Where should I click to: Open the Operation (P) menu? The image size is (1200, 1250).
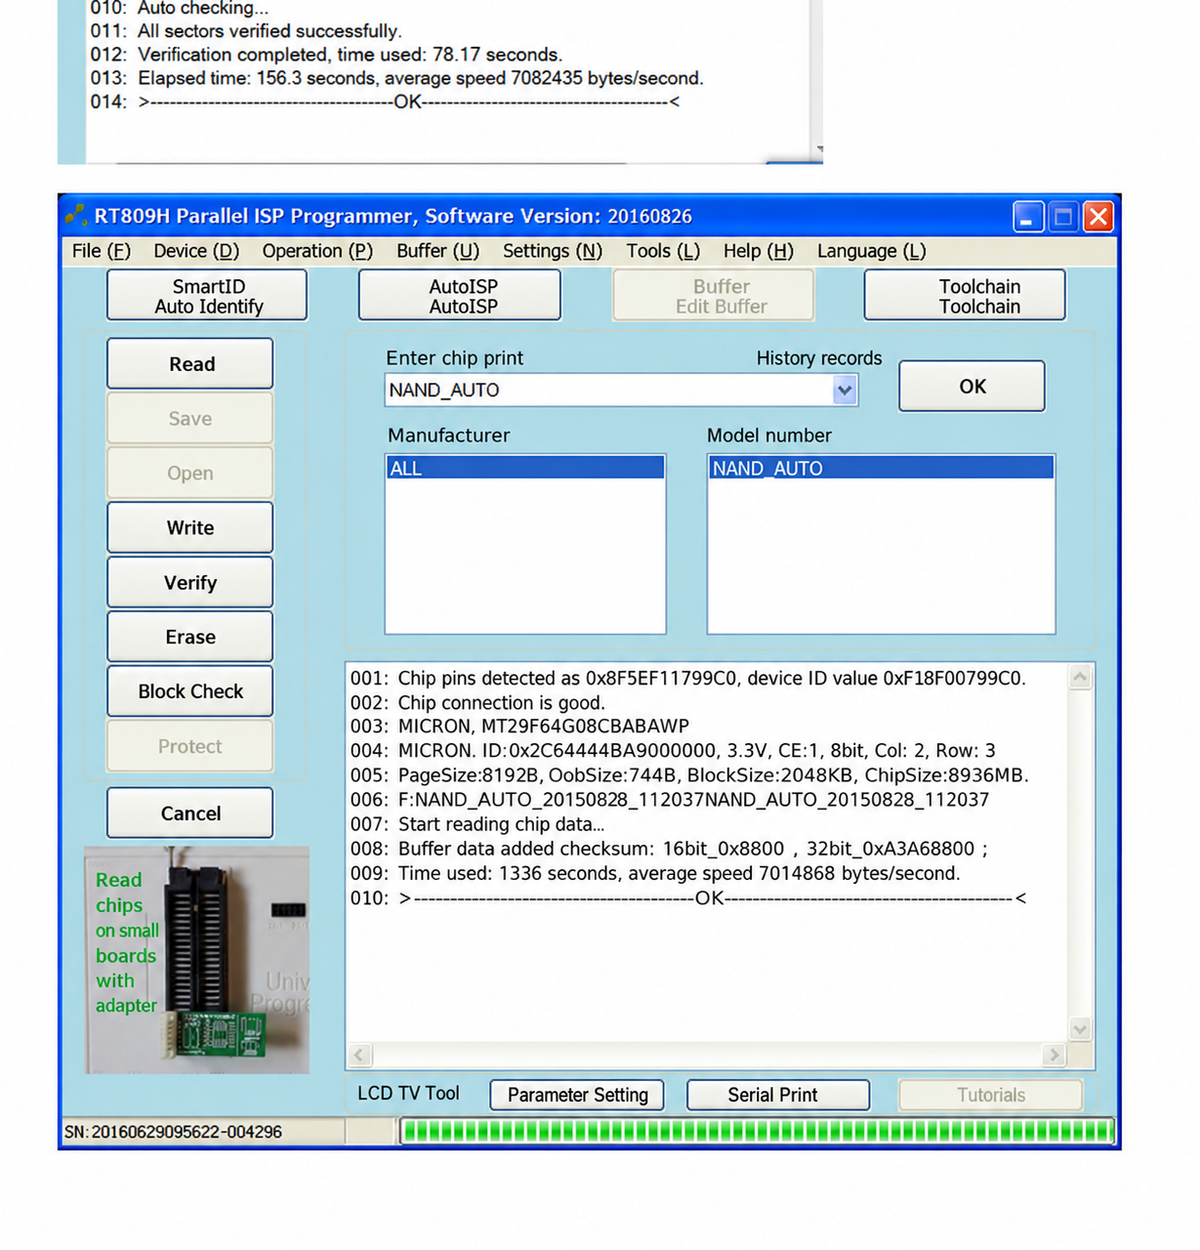[x=317, y=251]
